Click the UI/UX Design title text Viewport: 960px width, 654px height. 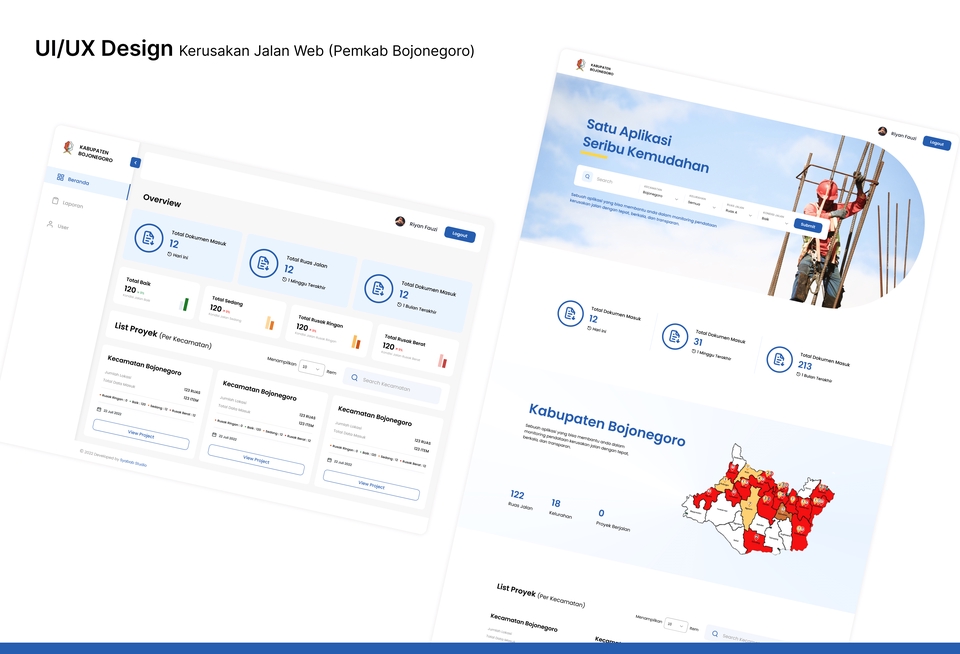(x=104, y=48)
